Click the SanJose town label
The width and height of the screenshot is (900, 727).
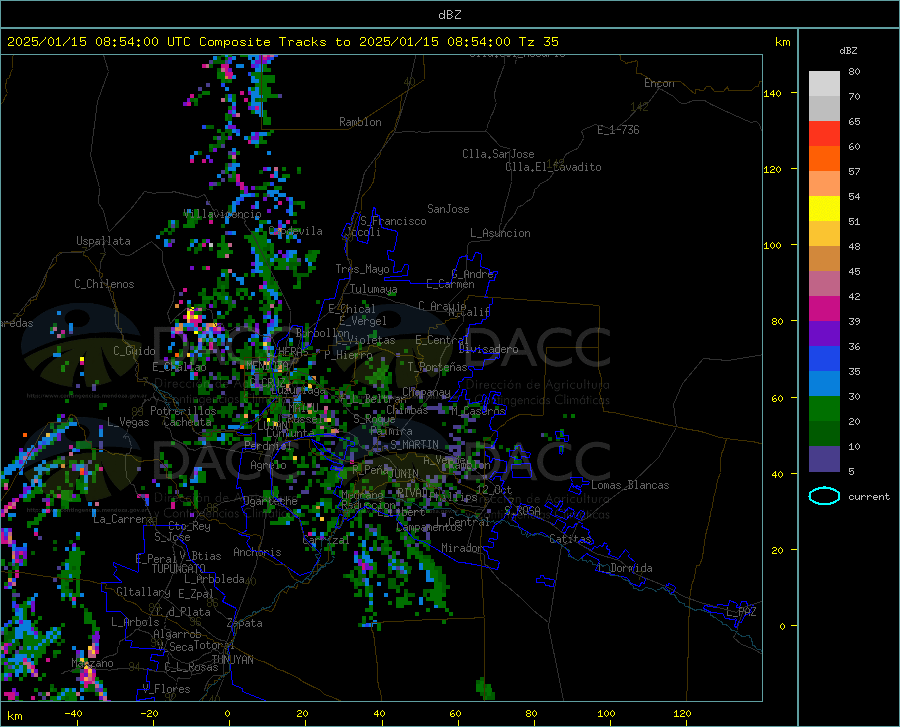click(448, 209)
